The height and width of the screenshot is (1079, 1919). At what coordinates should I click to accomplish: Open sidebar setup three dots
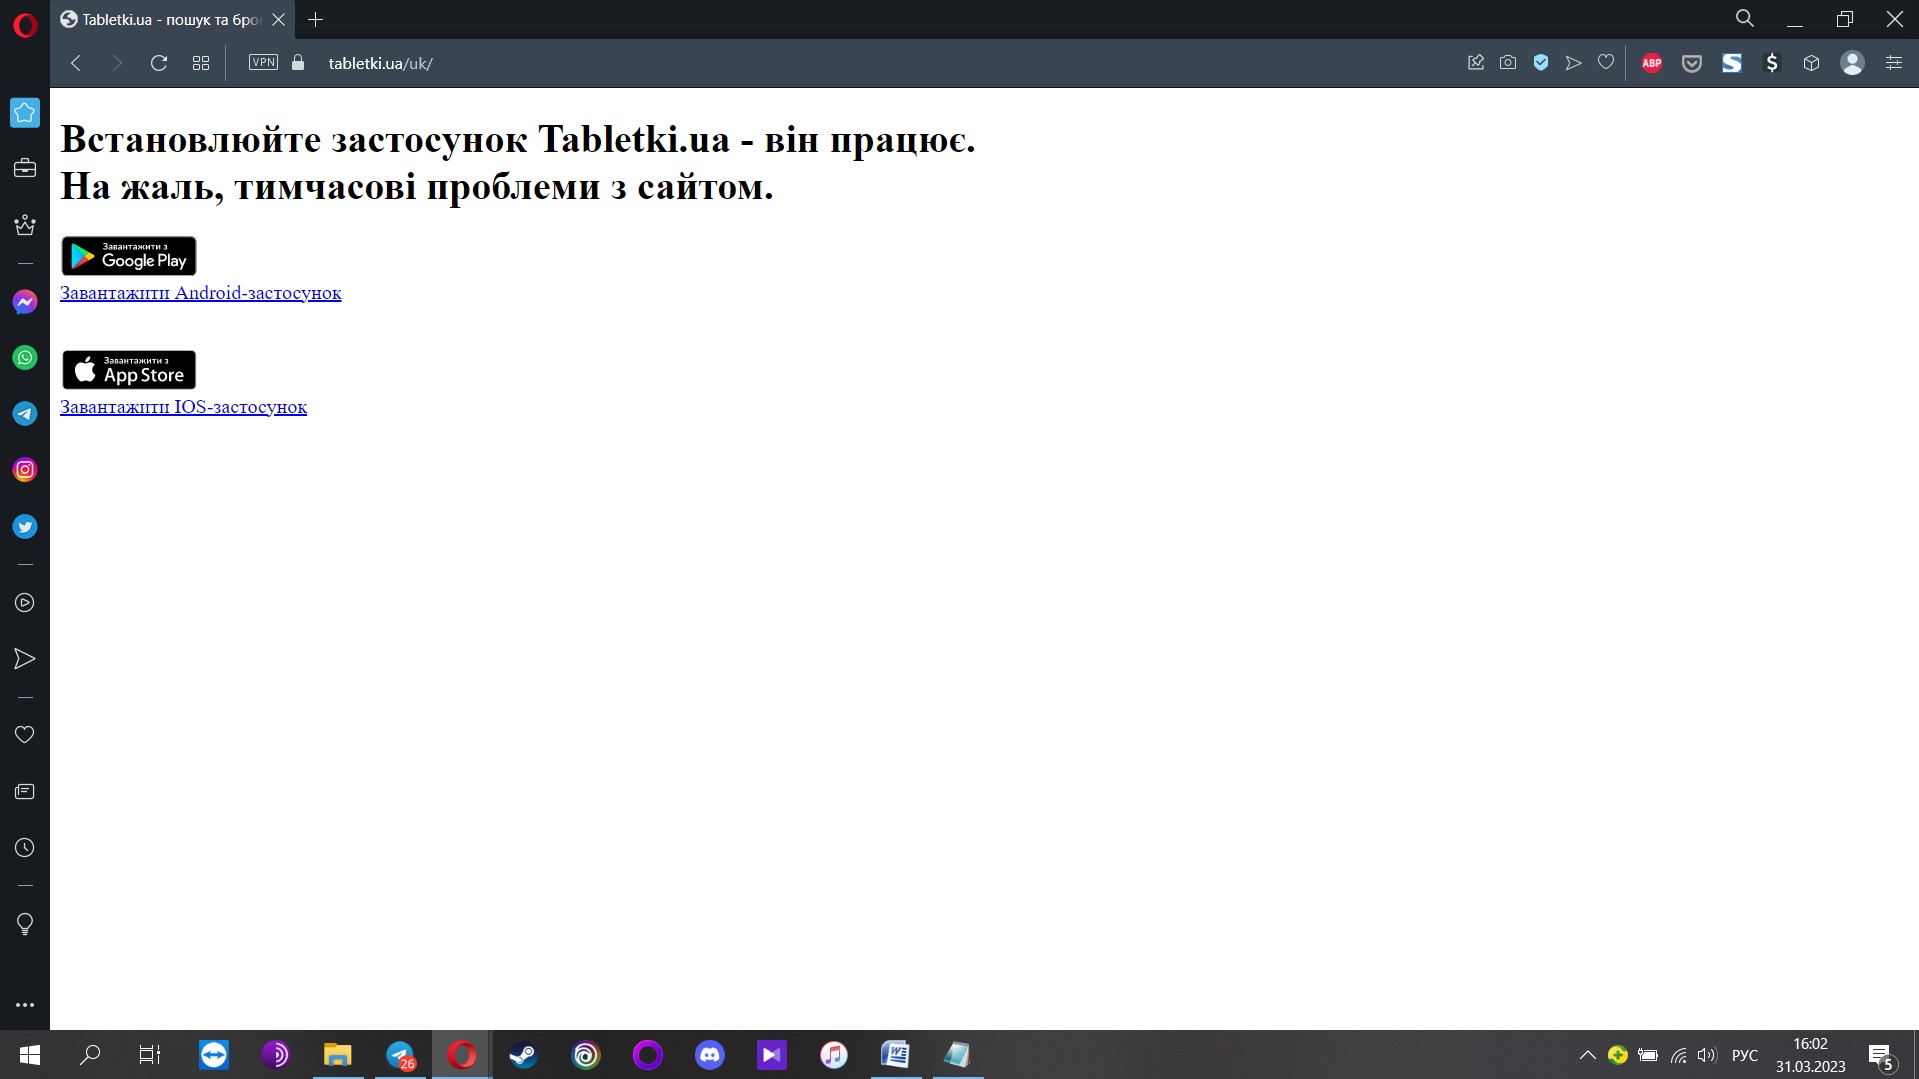(x=25, y=1005)
